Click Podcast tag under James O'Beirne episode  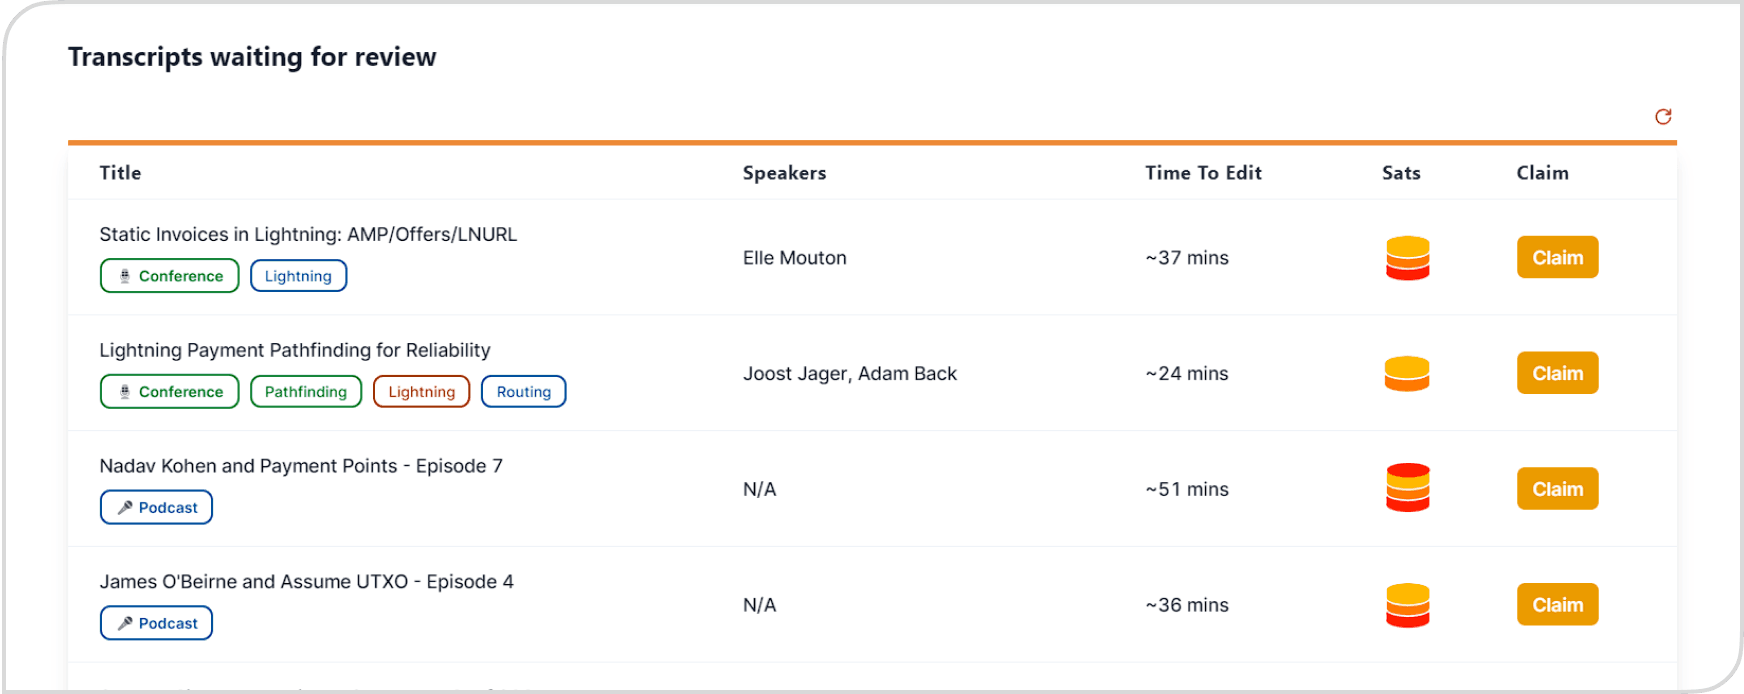pyautogui.click(x=156, y=624)
